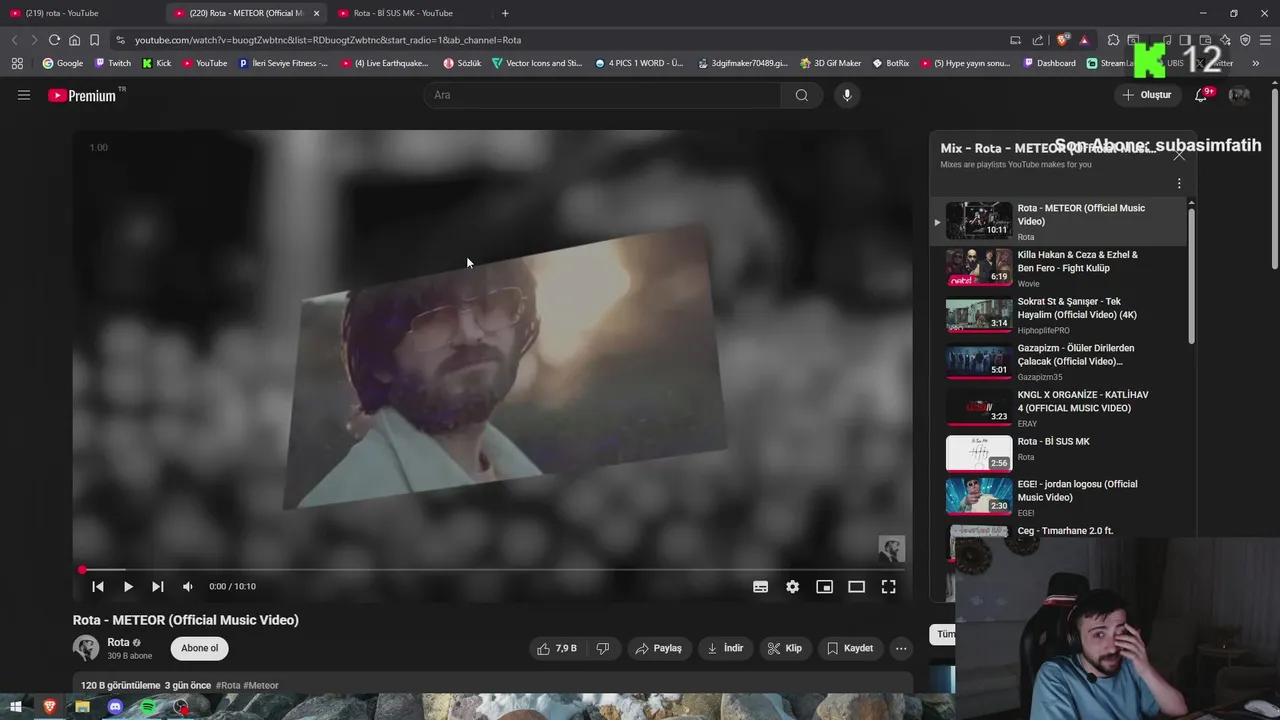
Task: Switch to the (219) rota - YouTube tab
Action: (80, 13)
